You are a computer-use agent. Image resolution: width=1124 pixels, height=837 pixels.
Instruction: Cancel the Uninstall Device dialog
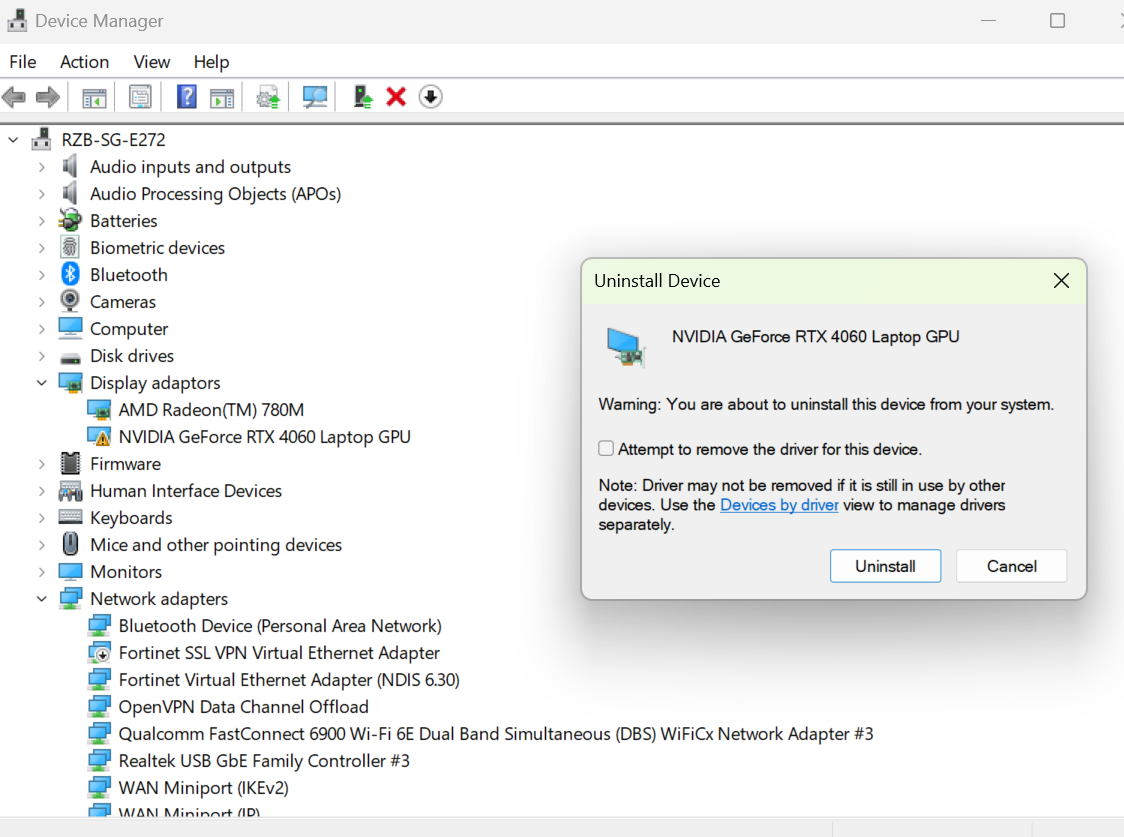(1011, 566)
